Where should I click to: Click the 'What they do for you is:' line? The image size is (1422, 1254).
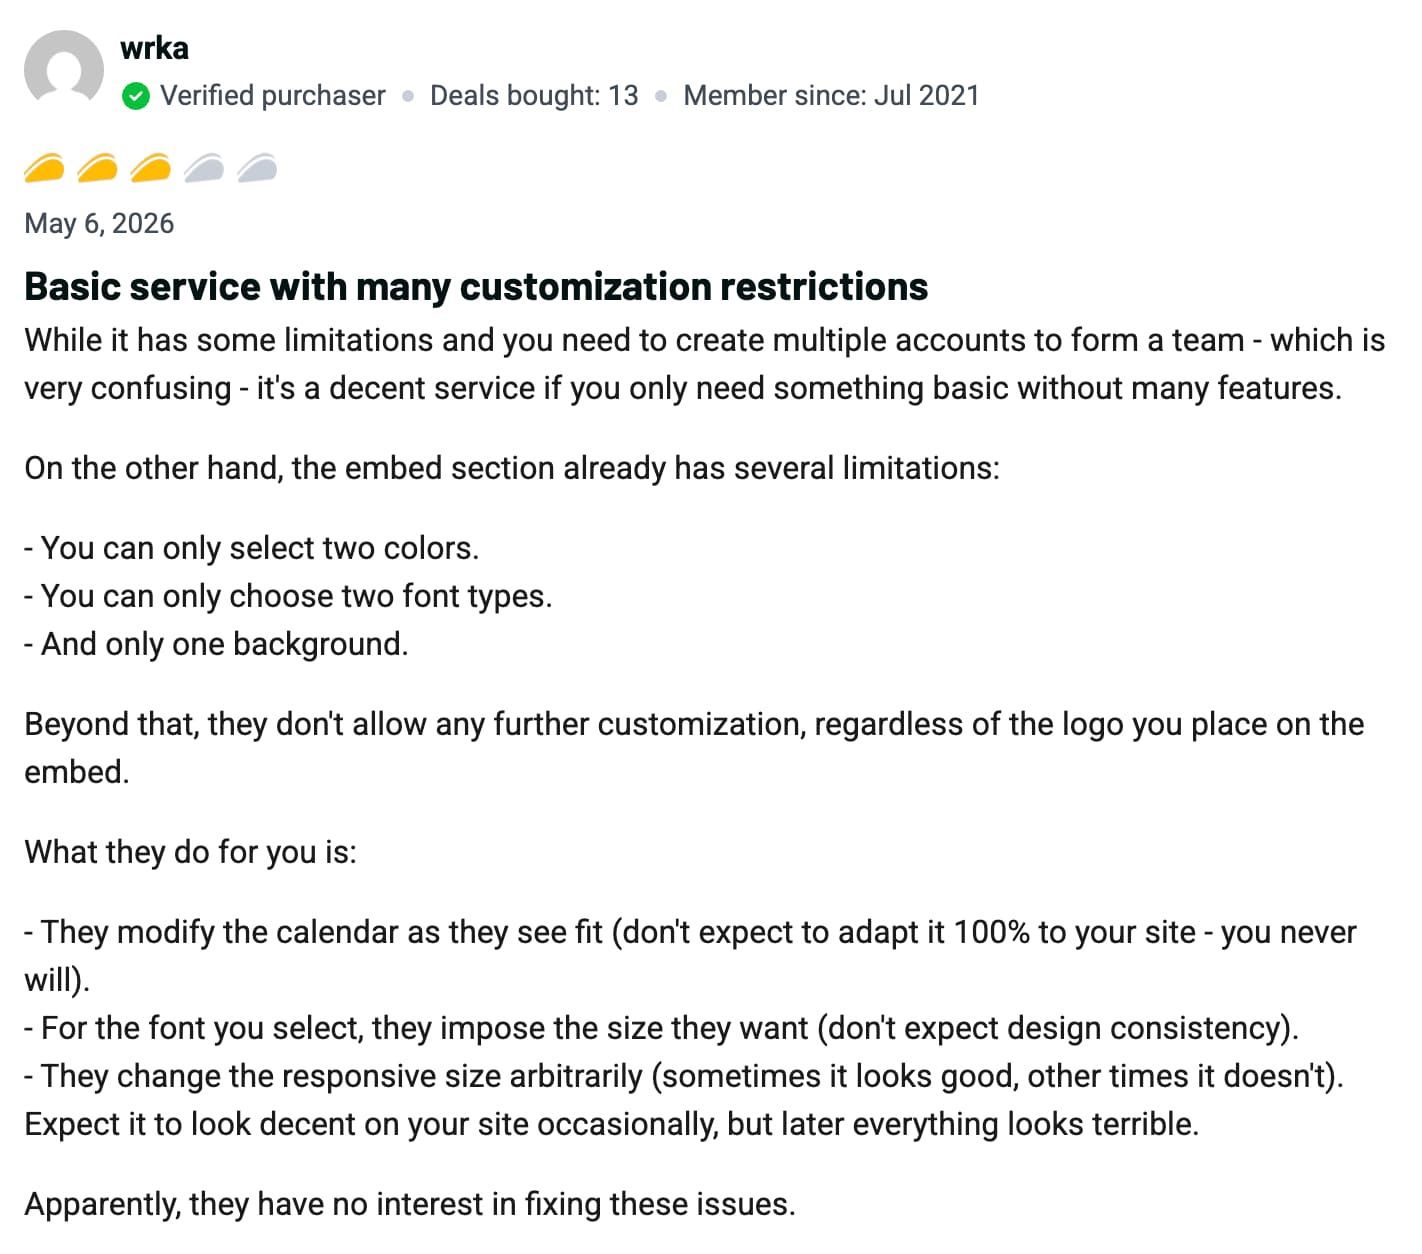[x=190, y=852]
